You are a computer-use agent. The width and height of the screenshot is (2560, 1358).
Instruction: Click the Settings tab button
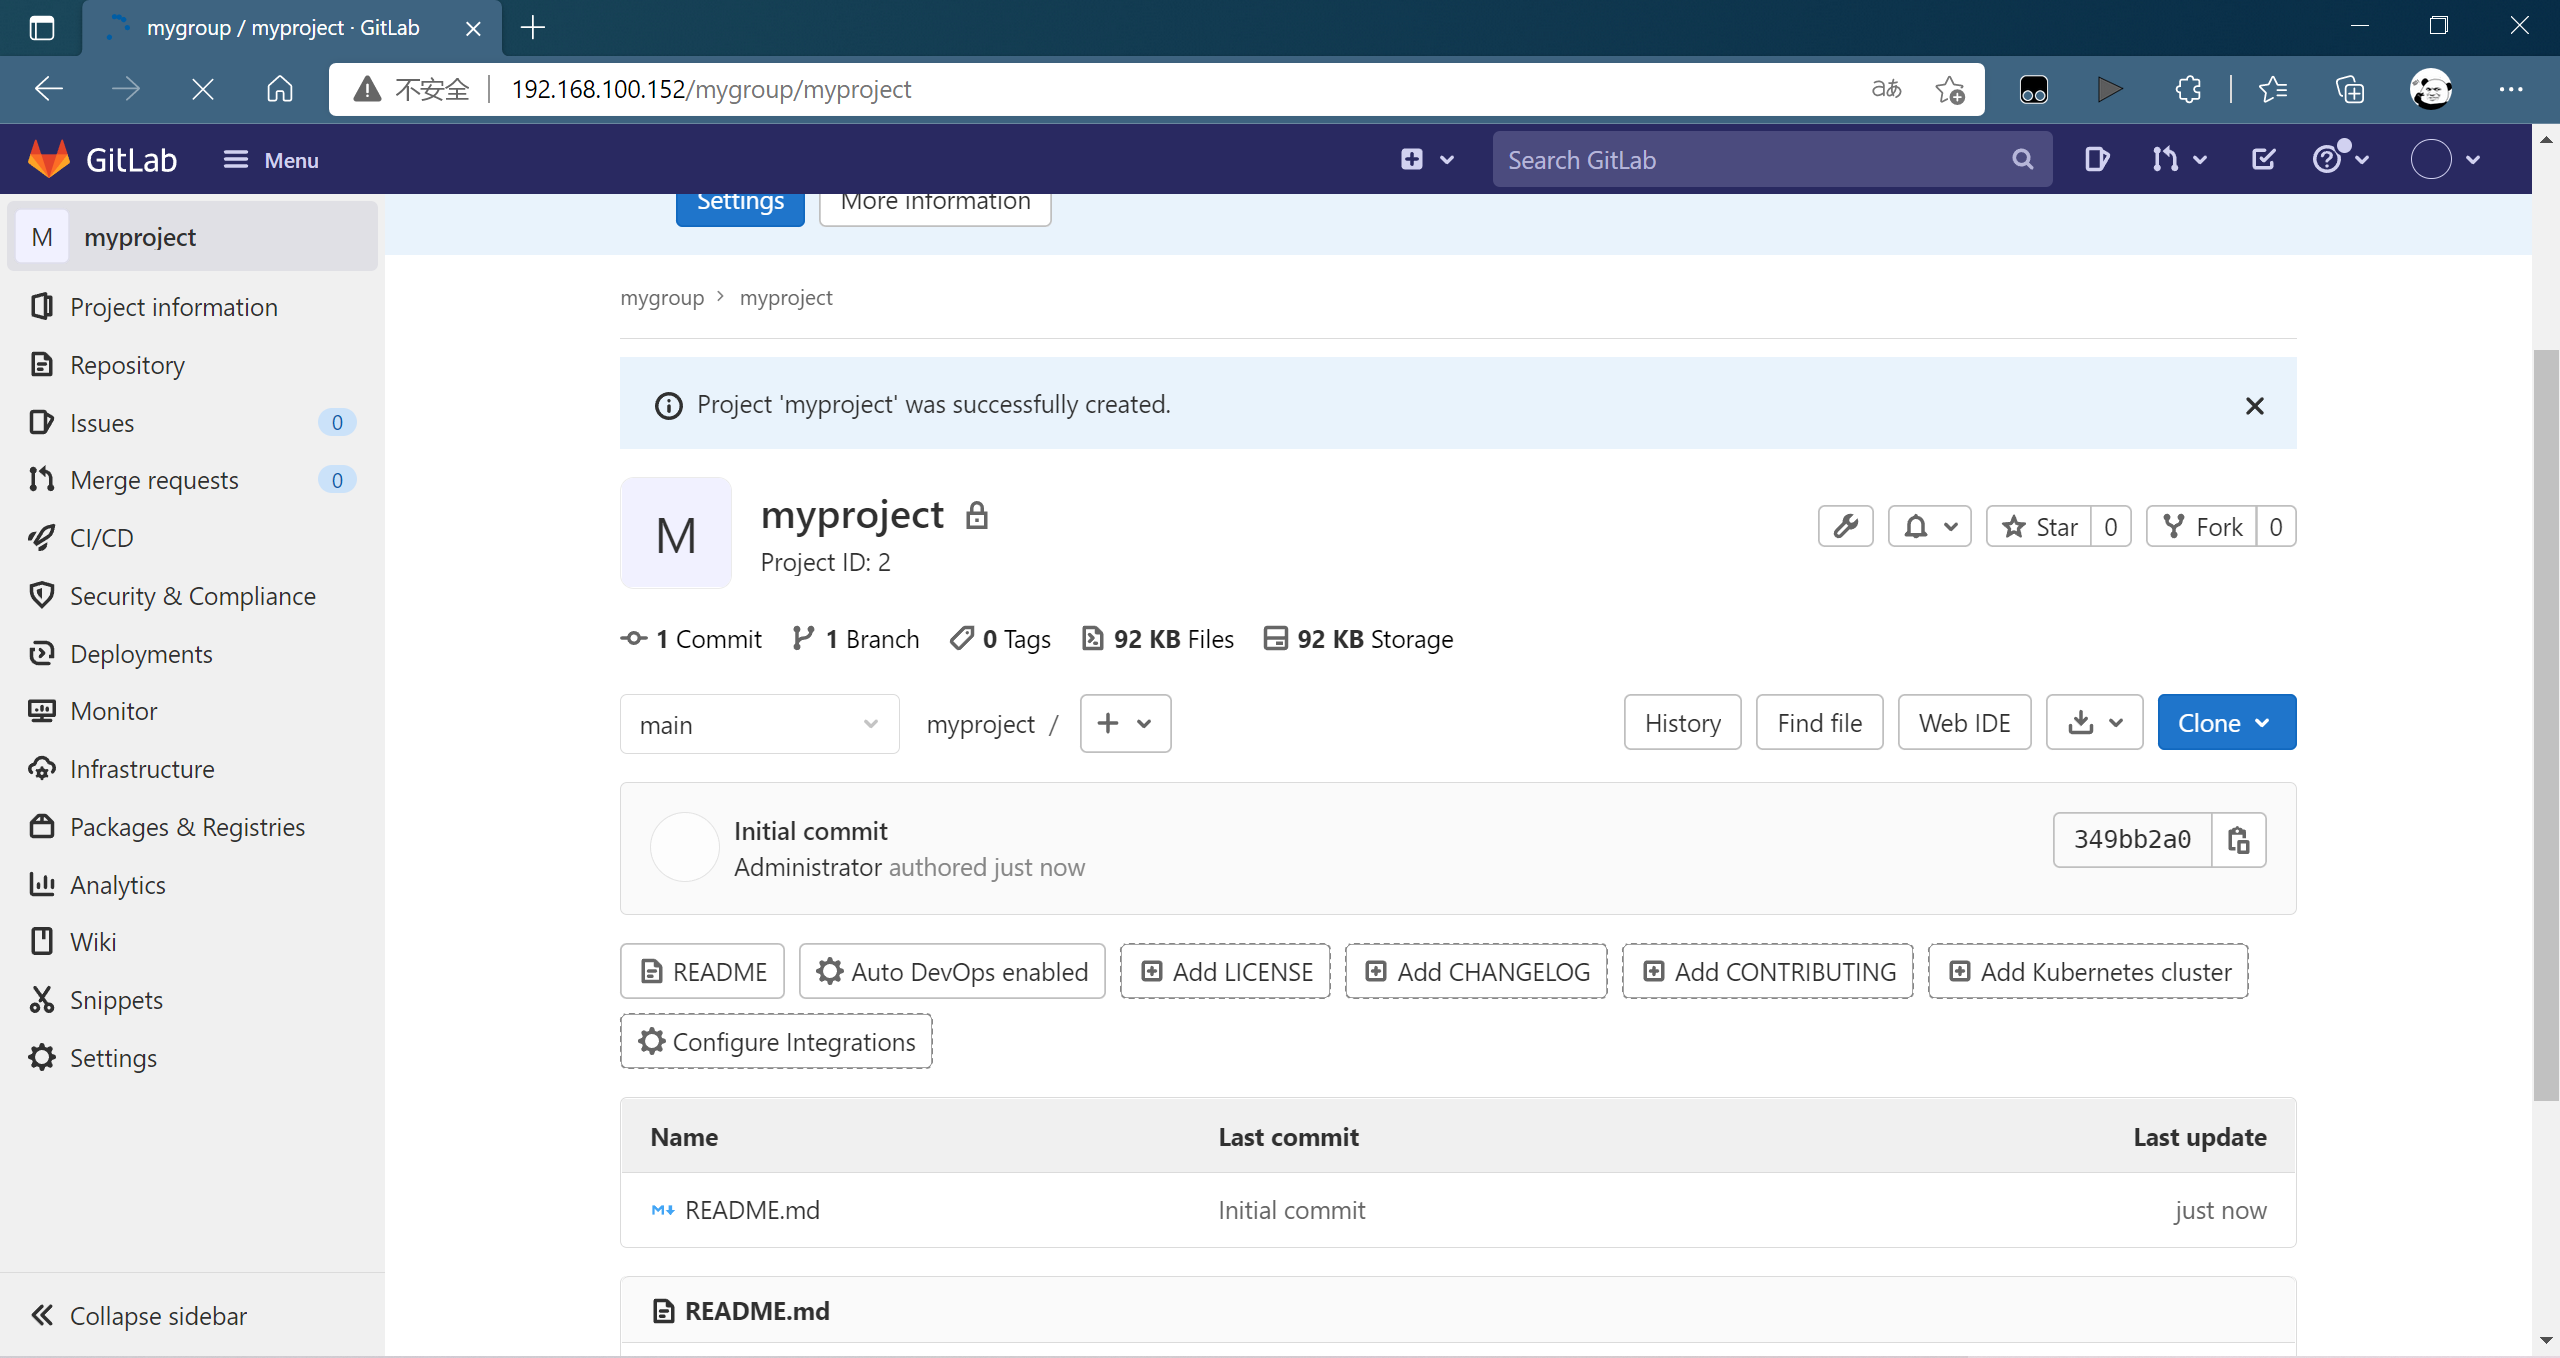tap(738, 200)
